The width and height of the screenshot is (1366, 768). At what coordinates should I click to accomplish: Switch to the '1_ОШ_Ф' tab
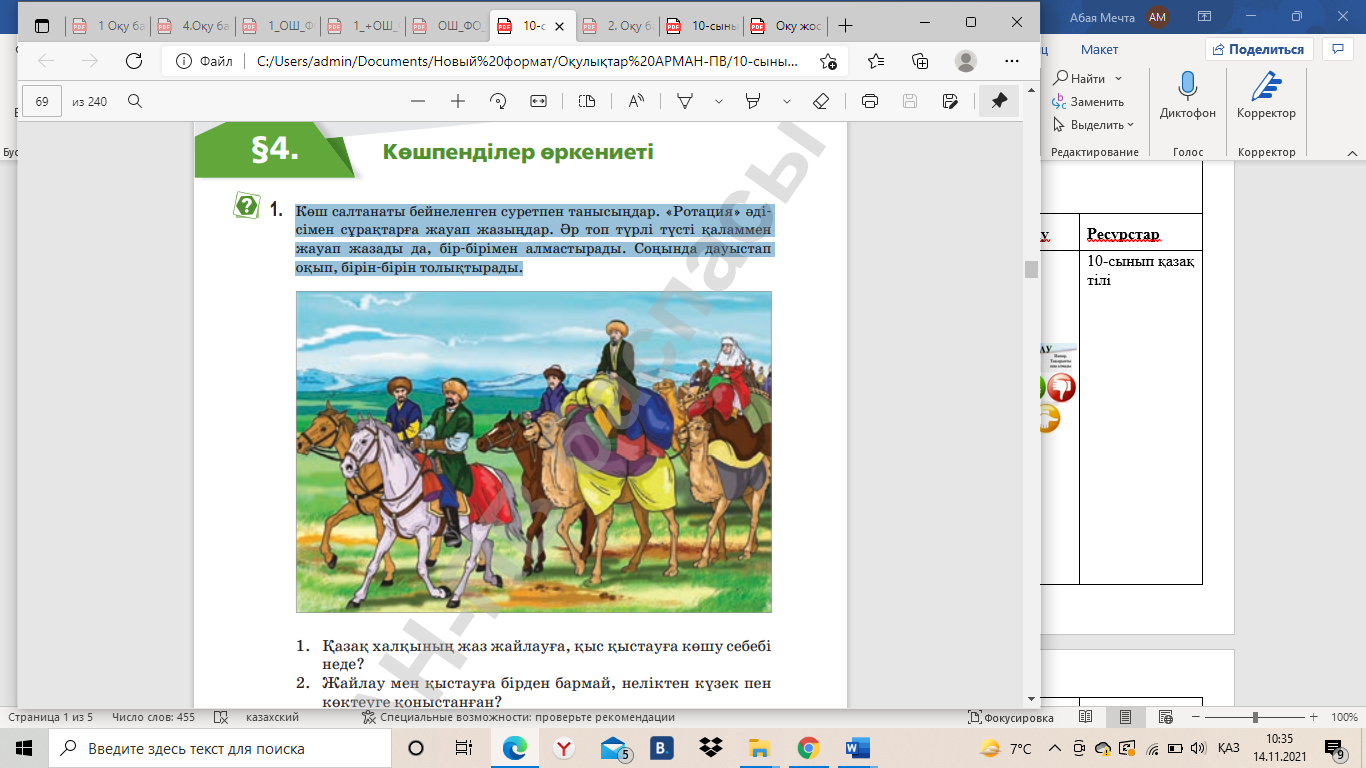[278, 26]
